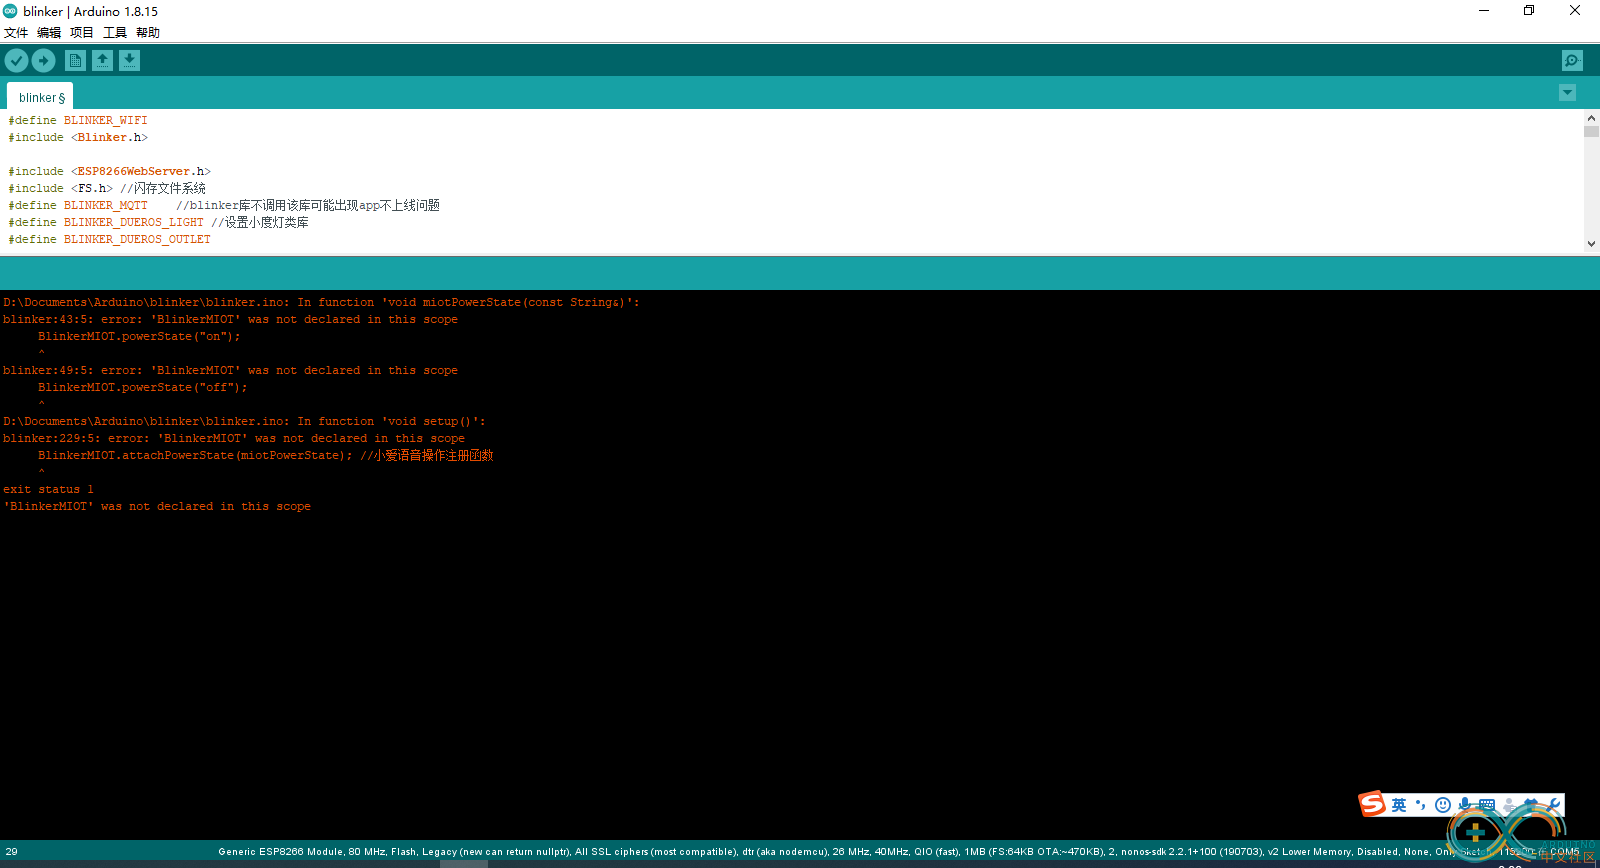Click error line blinker:43:5 in console
The height and width of the screenshot is (868, 1600).
tap(230, 319)
